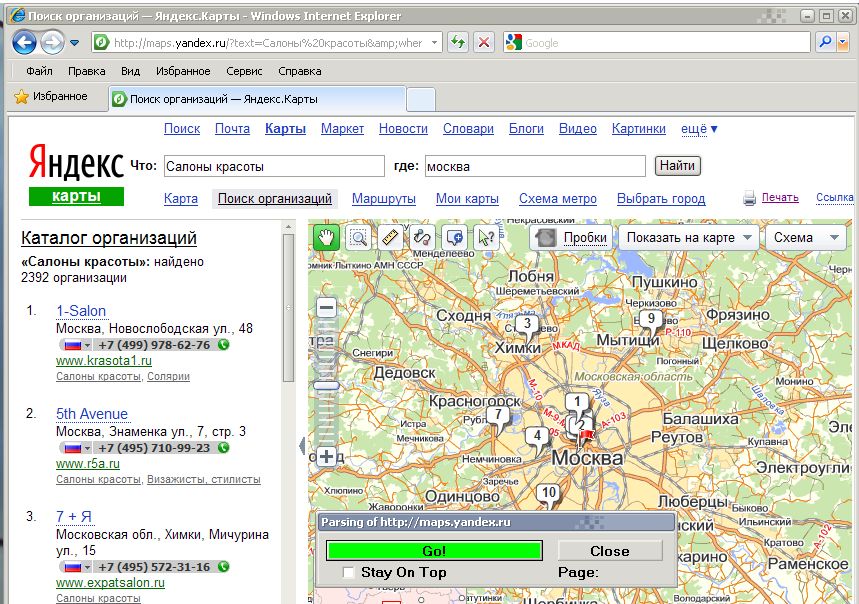Click the Маркет link
This screenshot has width=859, height=604.
coord(342,129)
